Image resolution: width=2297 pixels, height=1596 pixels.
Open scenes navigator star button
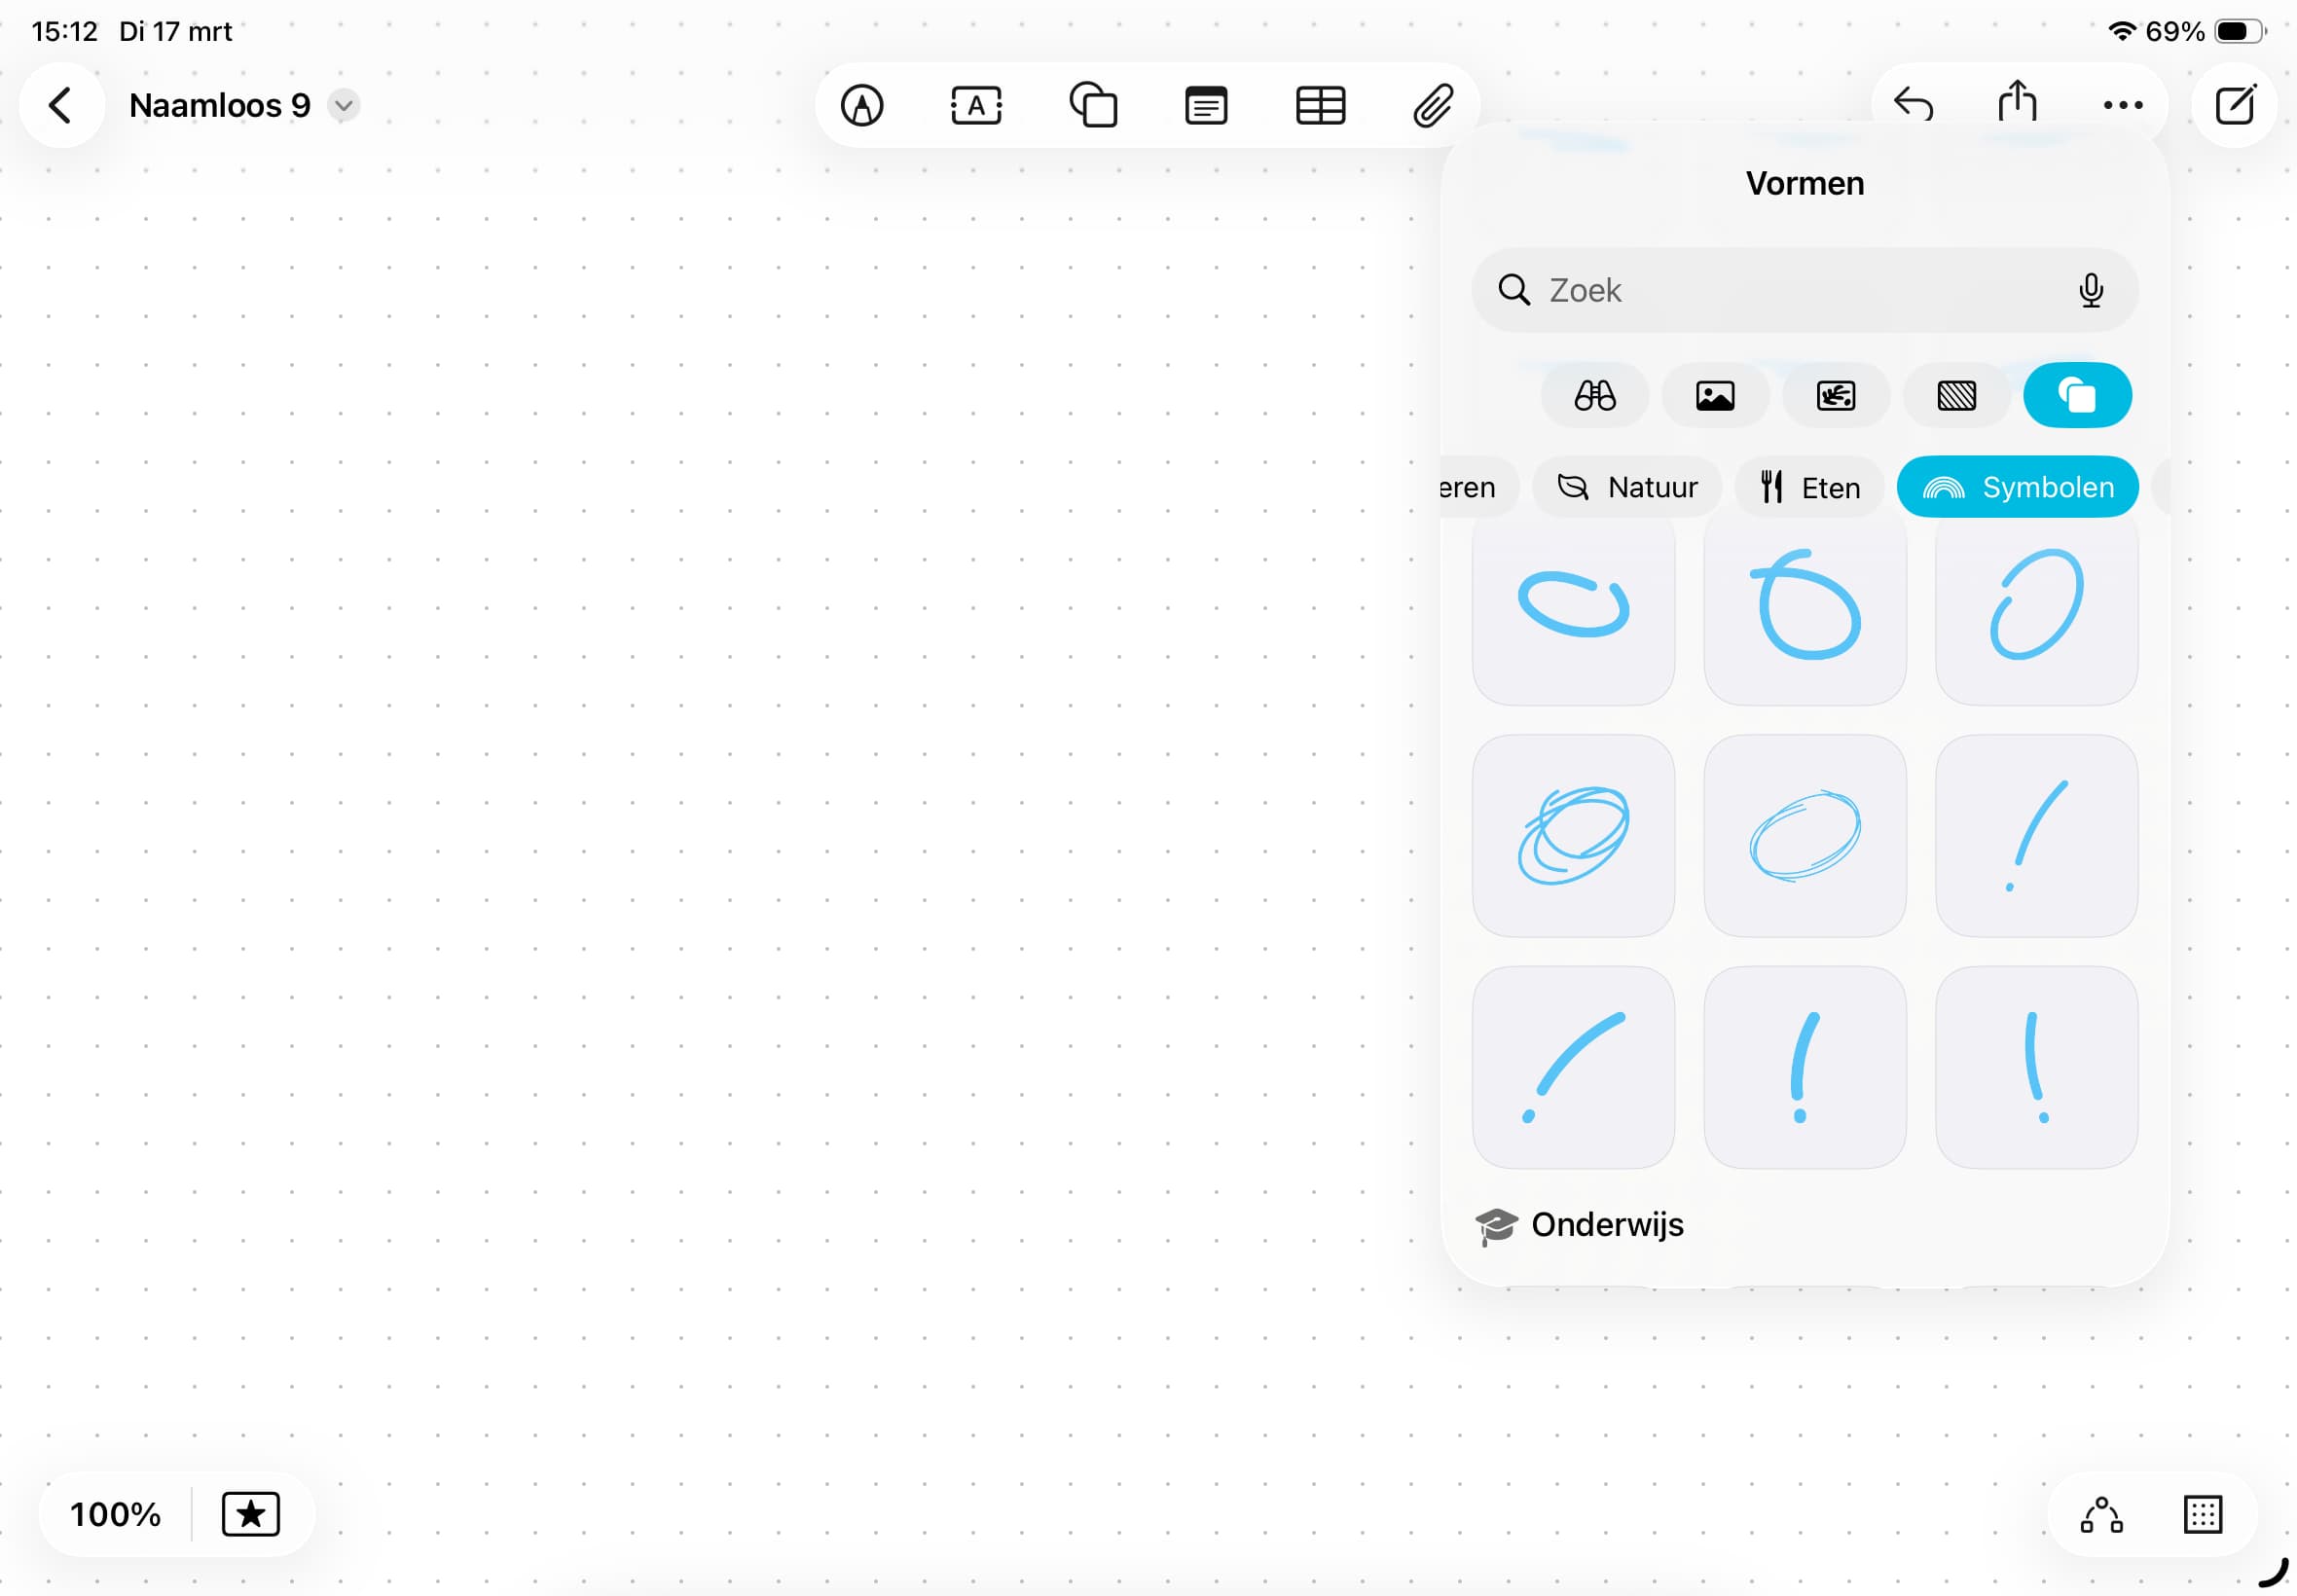click(250, 1514)
